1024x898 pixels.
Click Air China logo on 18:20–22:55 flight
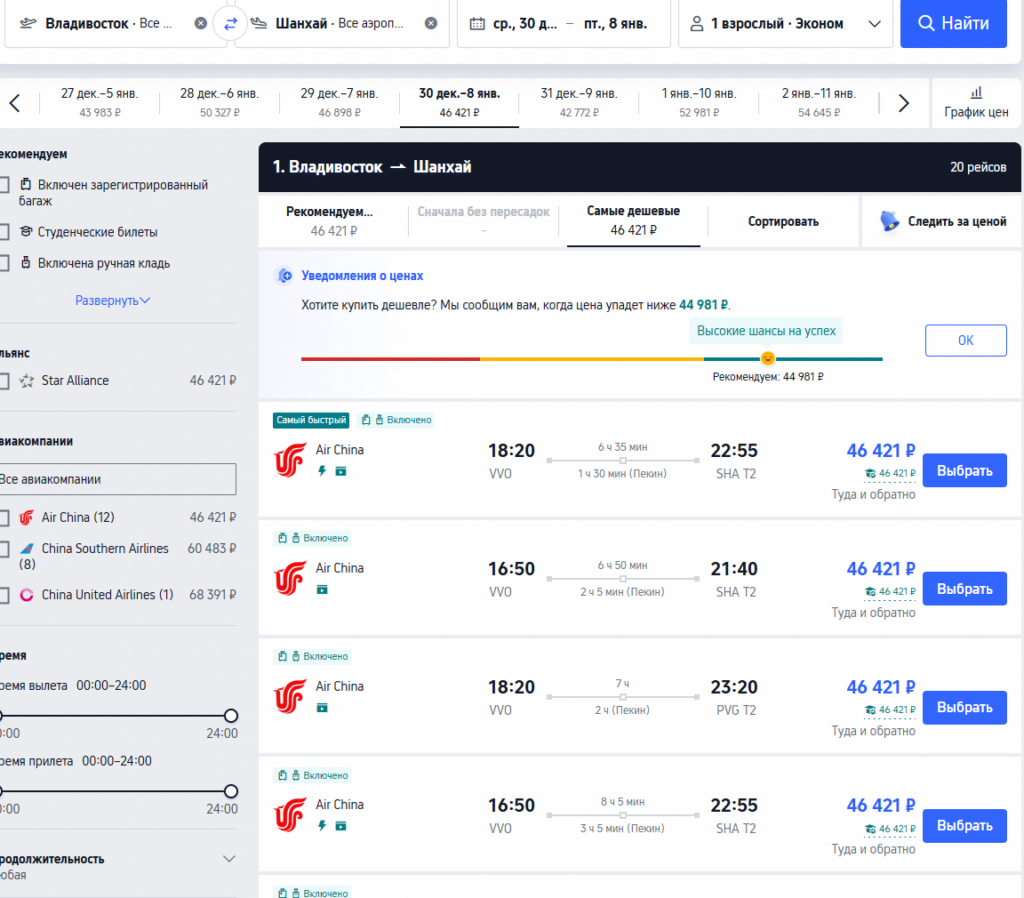290,460
